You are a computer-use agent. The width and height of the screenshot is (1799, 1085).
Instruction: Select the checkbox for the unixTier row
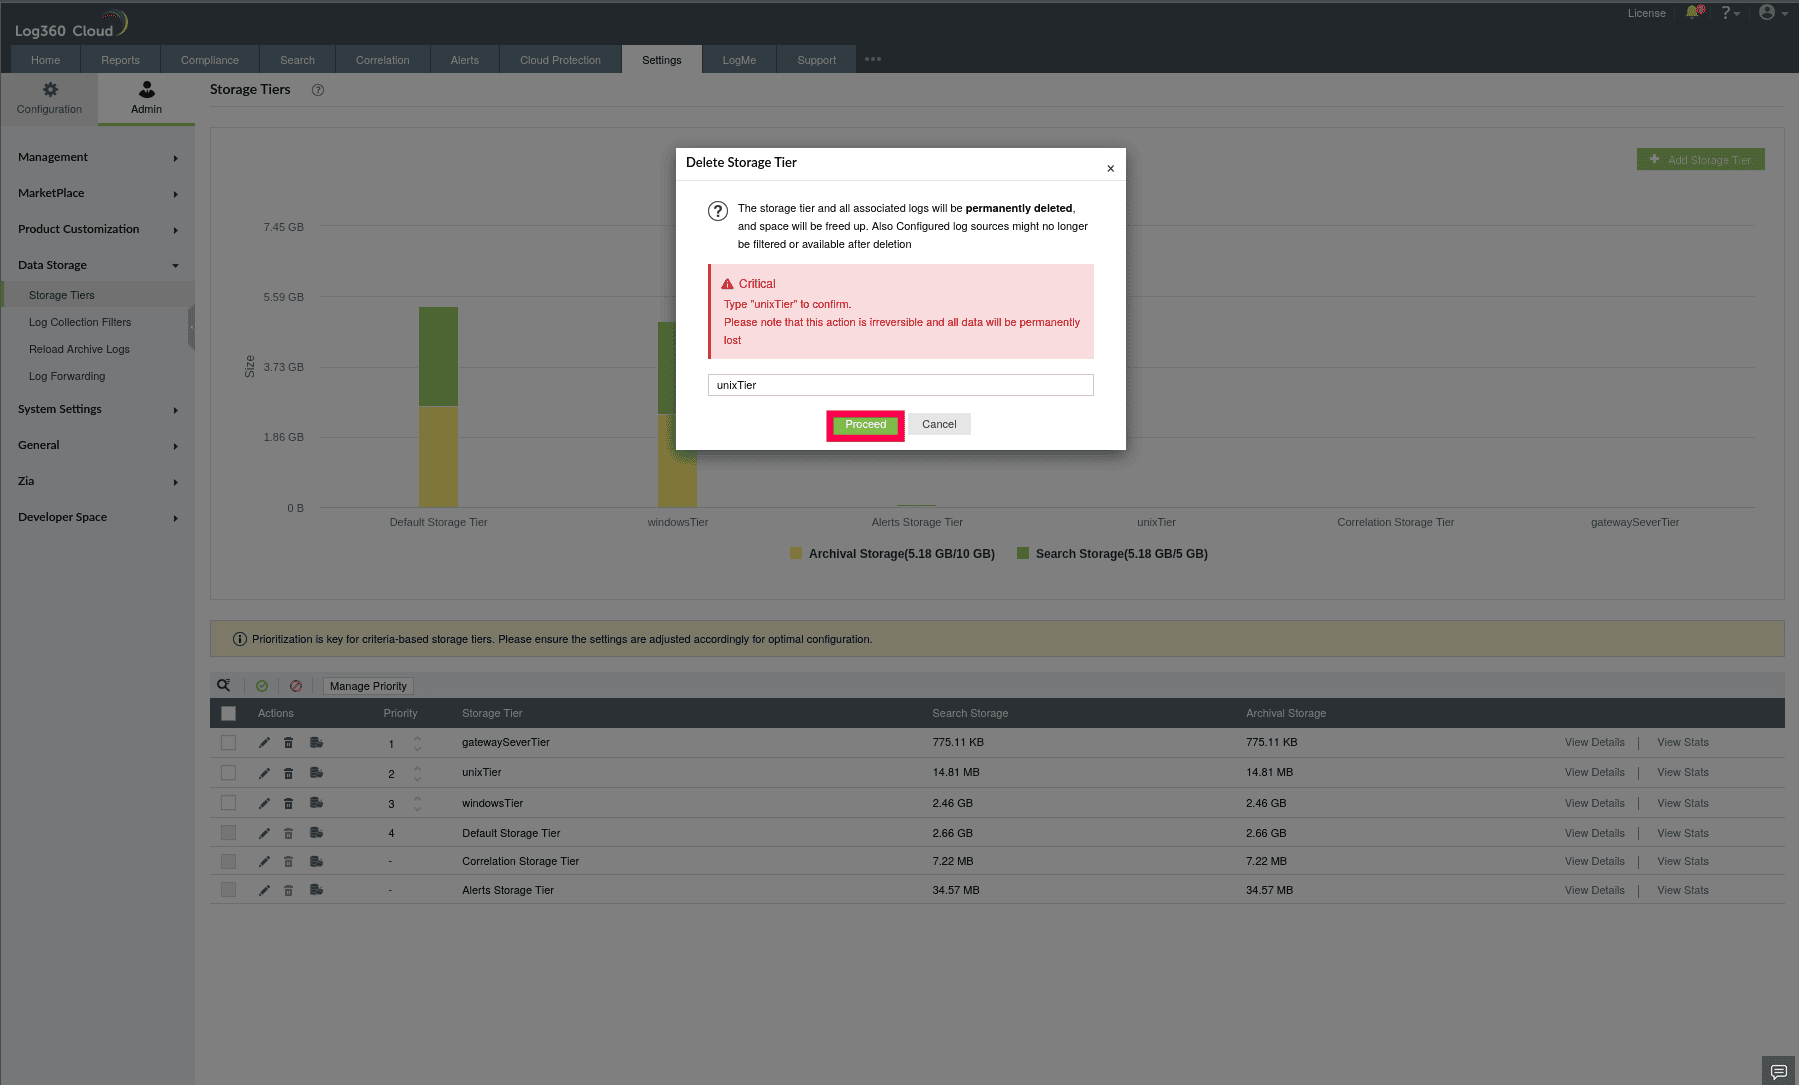228,772
